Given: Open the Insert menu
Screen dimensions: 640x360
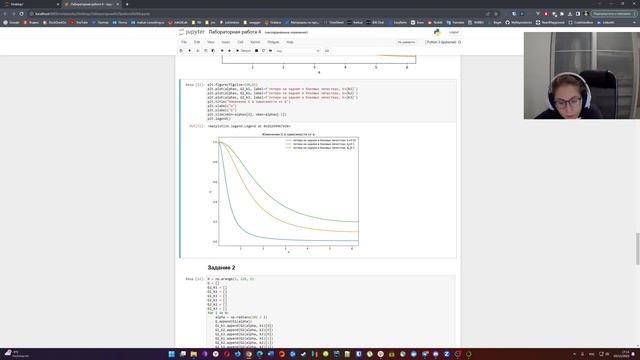Looking at the screenshot, I should click(x=226, y=42).
